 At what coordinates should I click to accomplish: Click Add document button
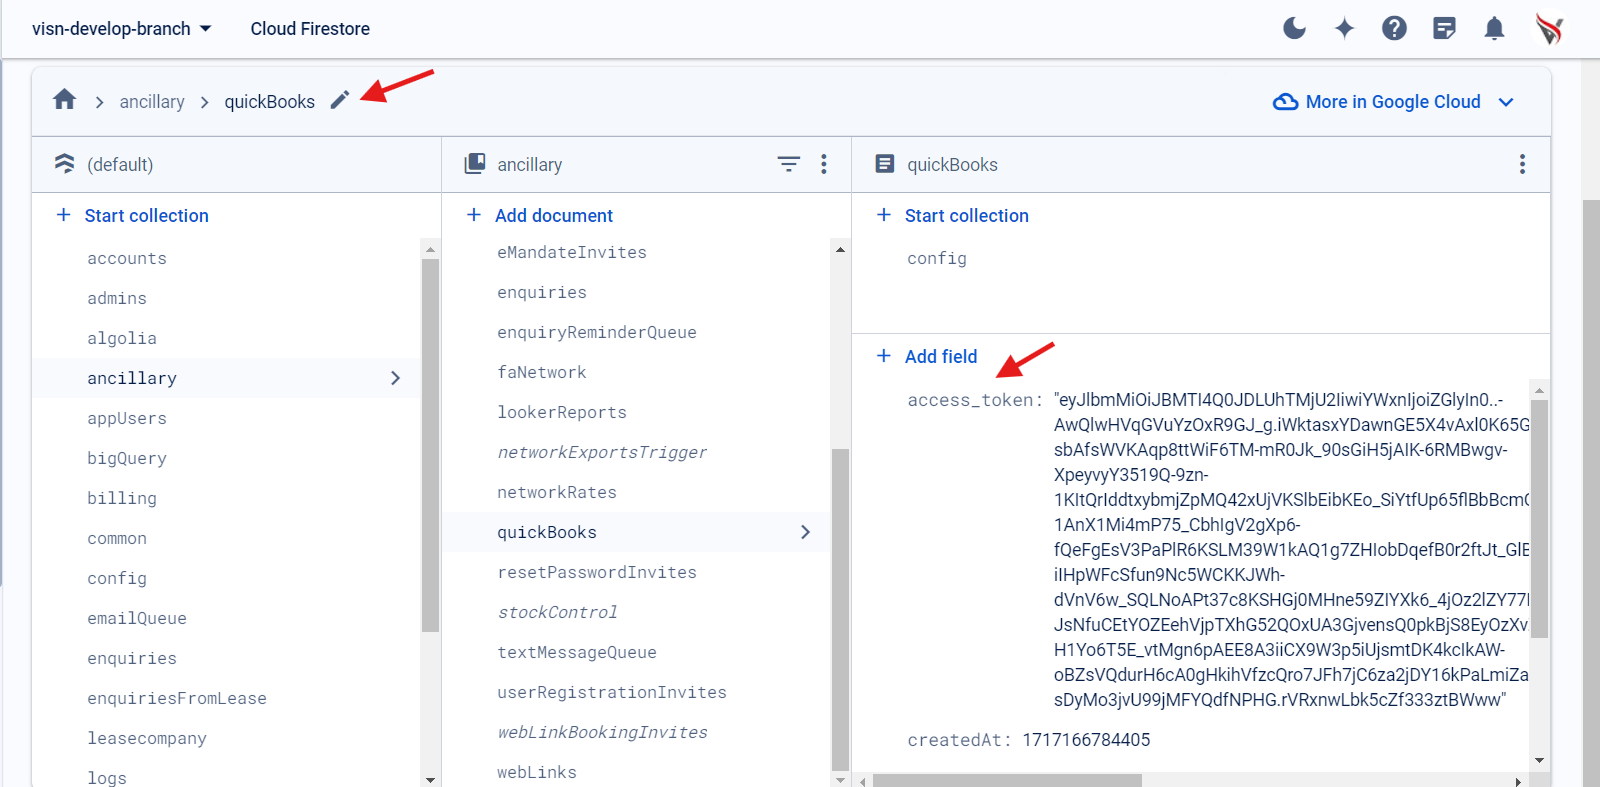coord(540,215)
